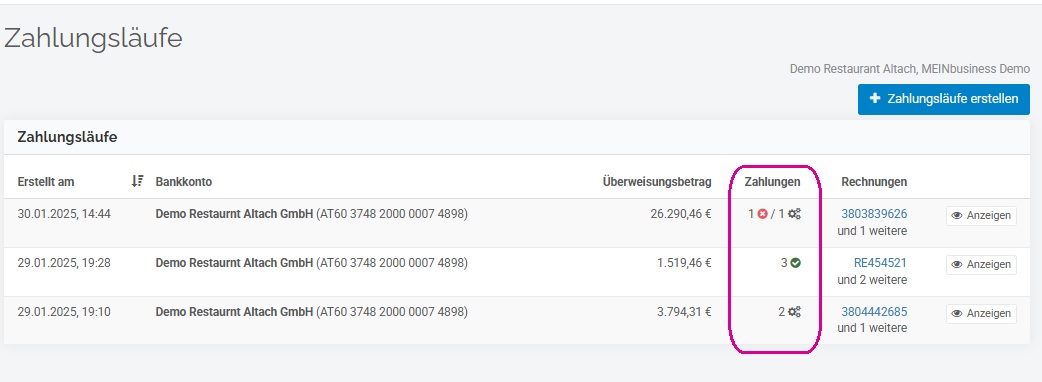Create a new payment run with Zahlungsläufe erstellen
1042x382 pixels.
click(x=944, y=99)
